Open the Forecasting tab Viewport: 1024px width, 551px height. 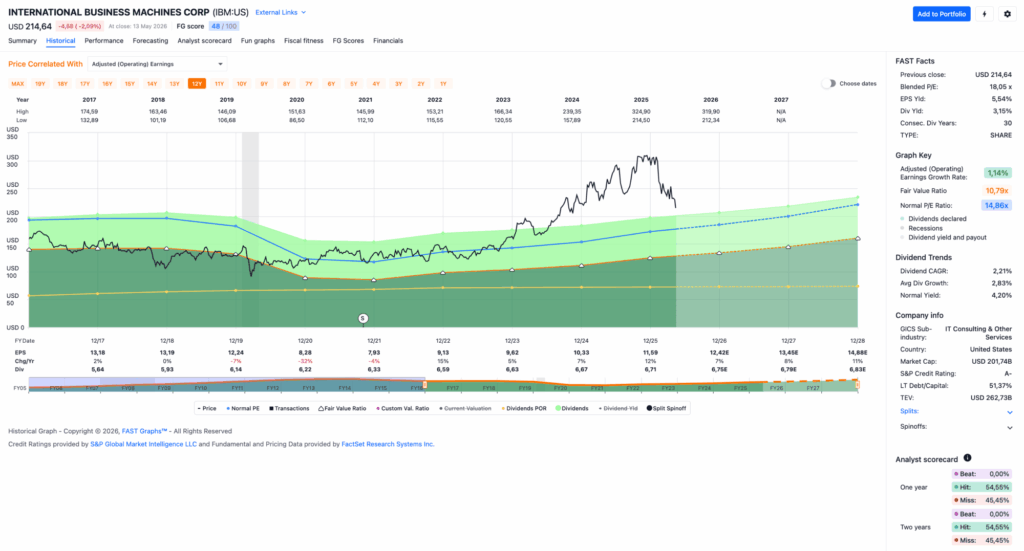point(150,40)
